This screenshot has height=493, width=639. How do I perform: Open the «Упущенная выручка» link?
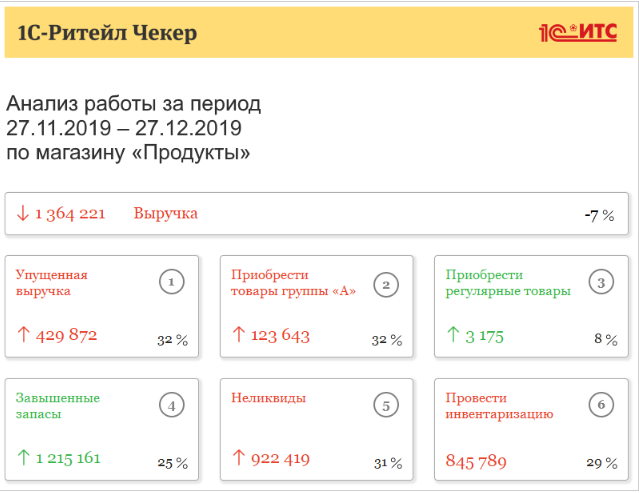point(52,283)
